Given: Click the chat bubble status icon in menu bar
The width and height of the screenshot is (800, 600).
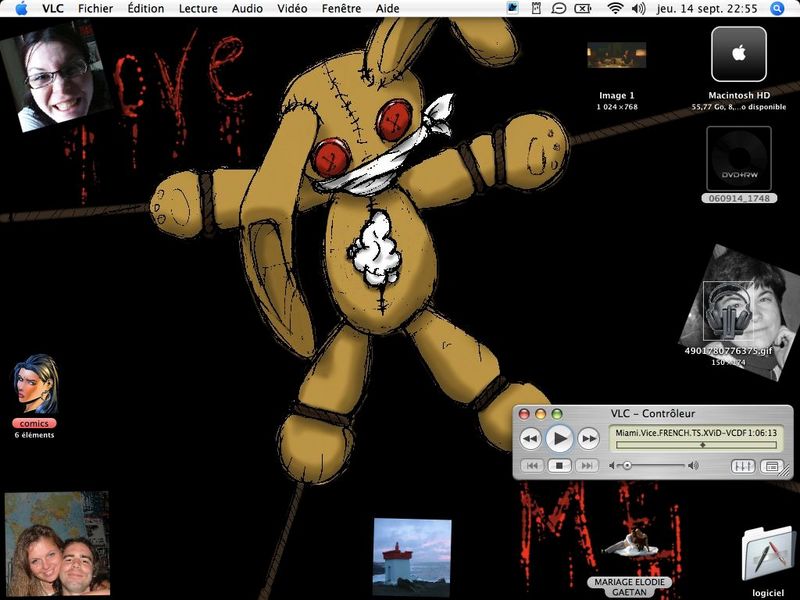Looking at the screenshot, I should point(559,8).
